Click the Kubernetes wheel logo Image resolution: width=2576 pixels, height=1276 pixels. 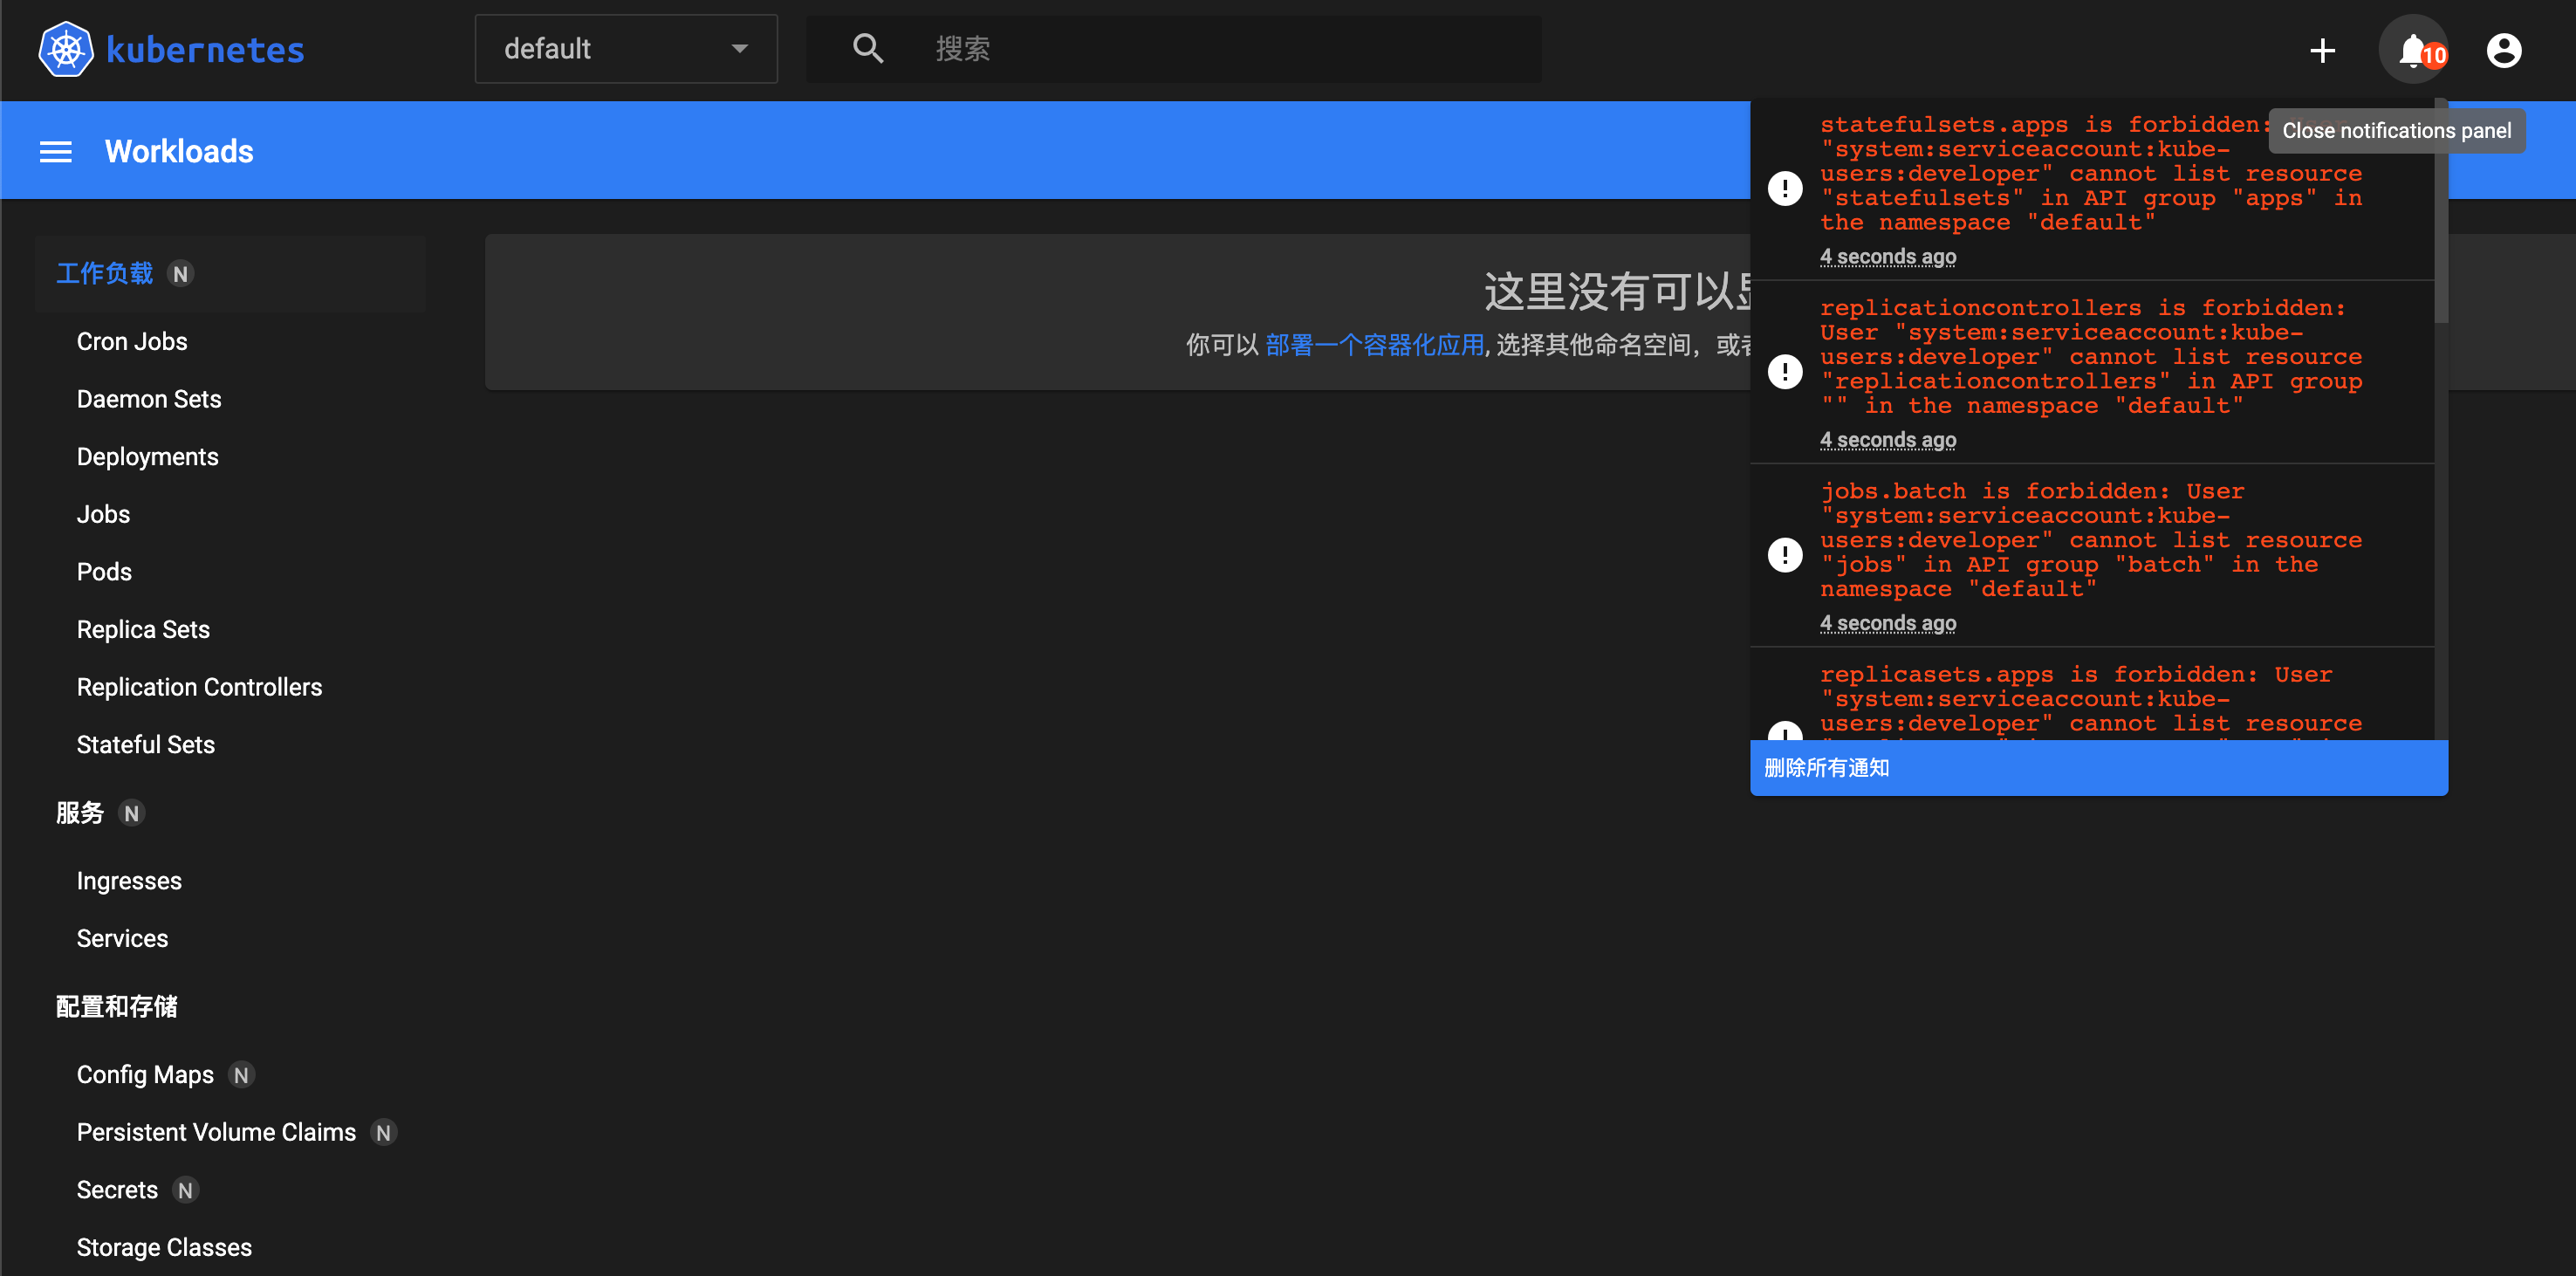[x=66, y=49]
